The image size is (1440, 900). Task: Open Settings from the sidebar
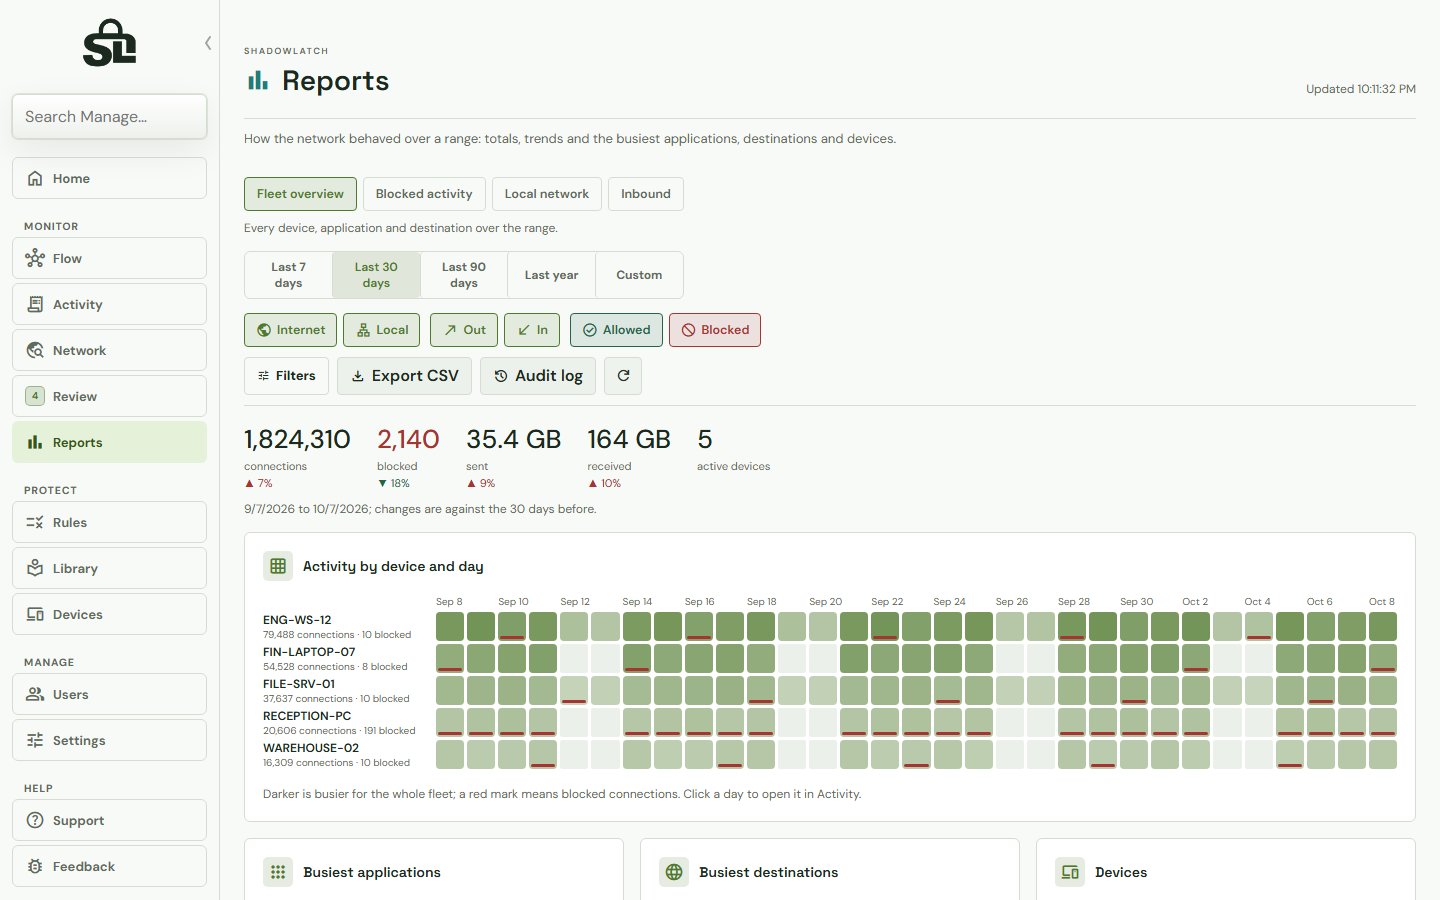coord(109,740)
